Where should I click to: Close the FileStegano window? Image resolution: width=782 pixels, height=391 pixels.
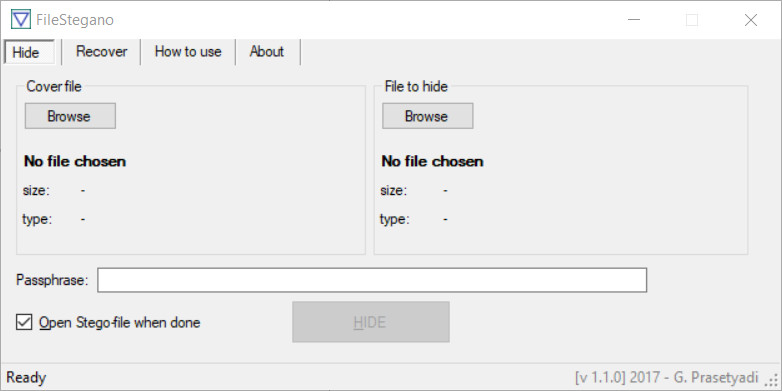tap(751, 20)
